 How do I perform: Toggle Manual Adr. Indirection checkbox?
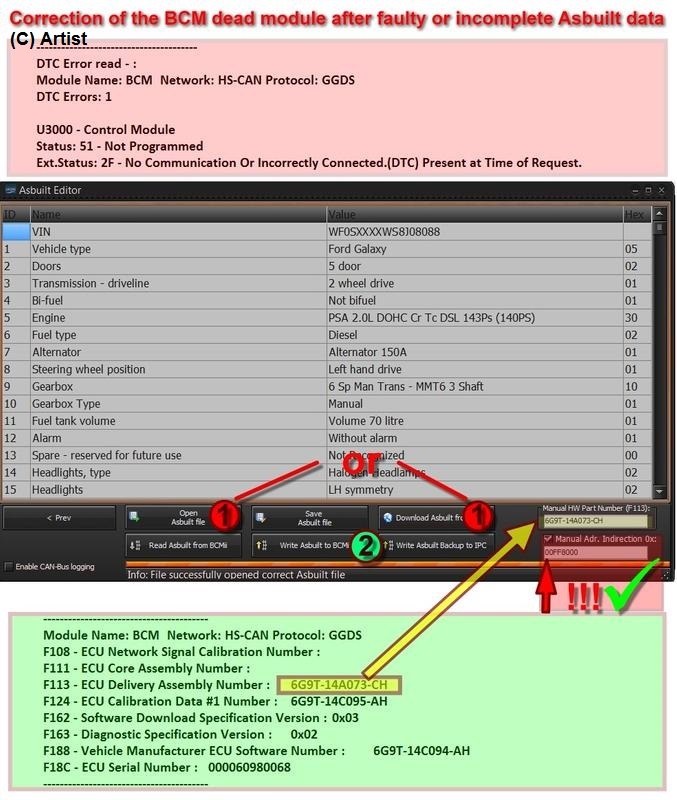[x=547, y=539]
